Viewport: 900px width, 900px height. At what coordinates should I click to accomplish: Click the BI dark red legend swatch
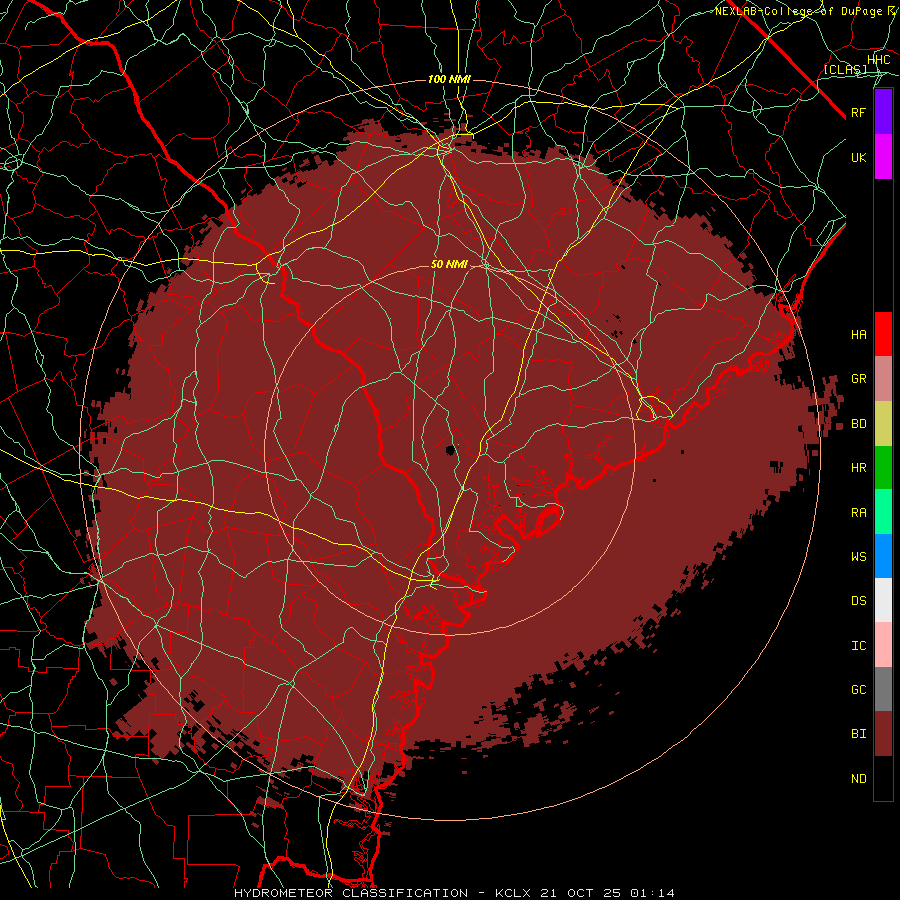point(883,734)
